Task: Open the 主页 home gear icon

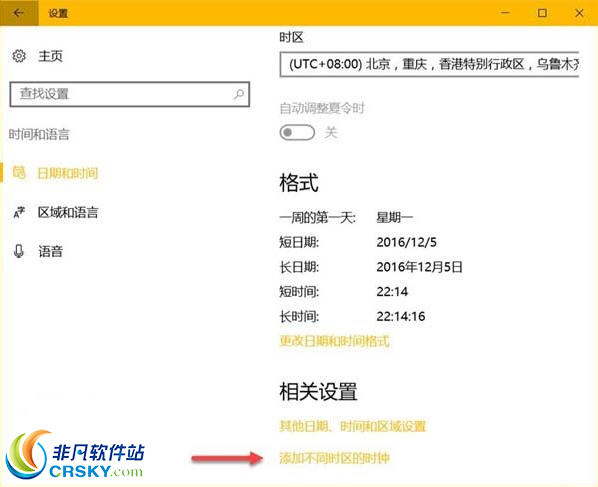Action: click(19, 56)
